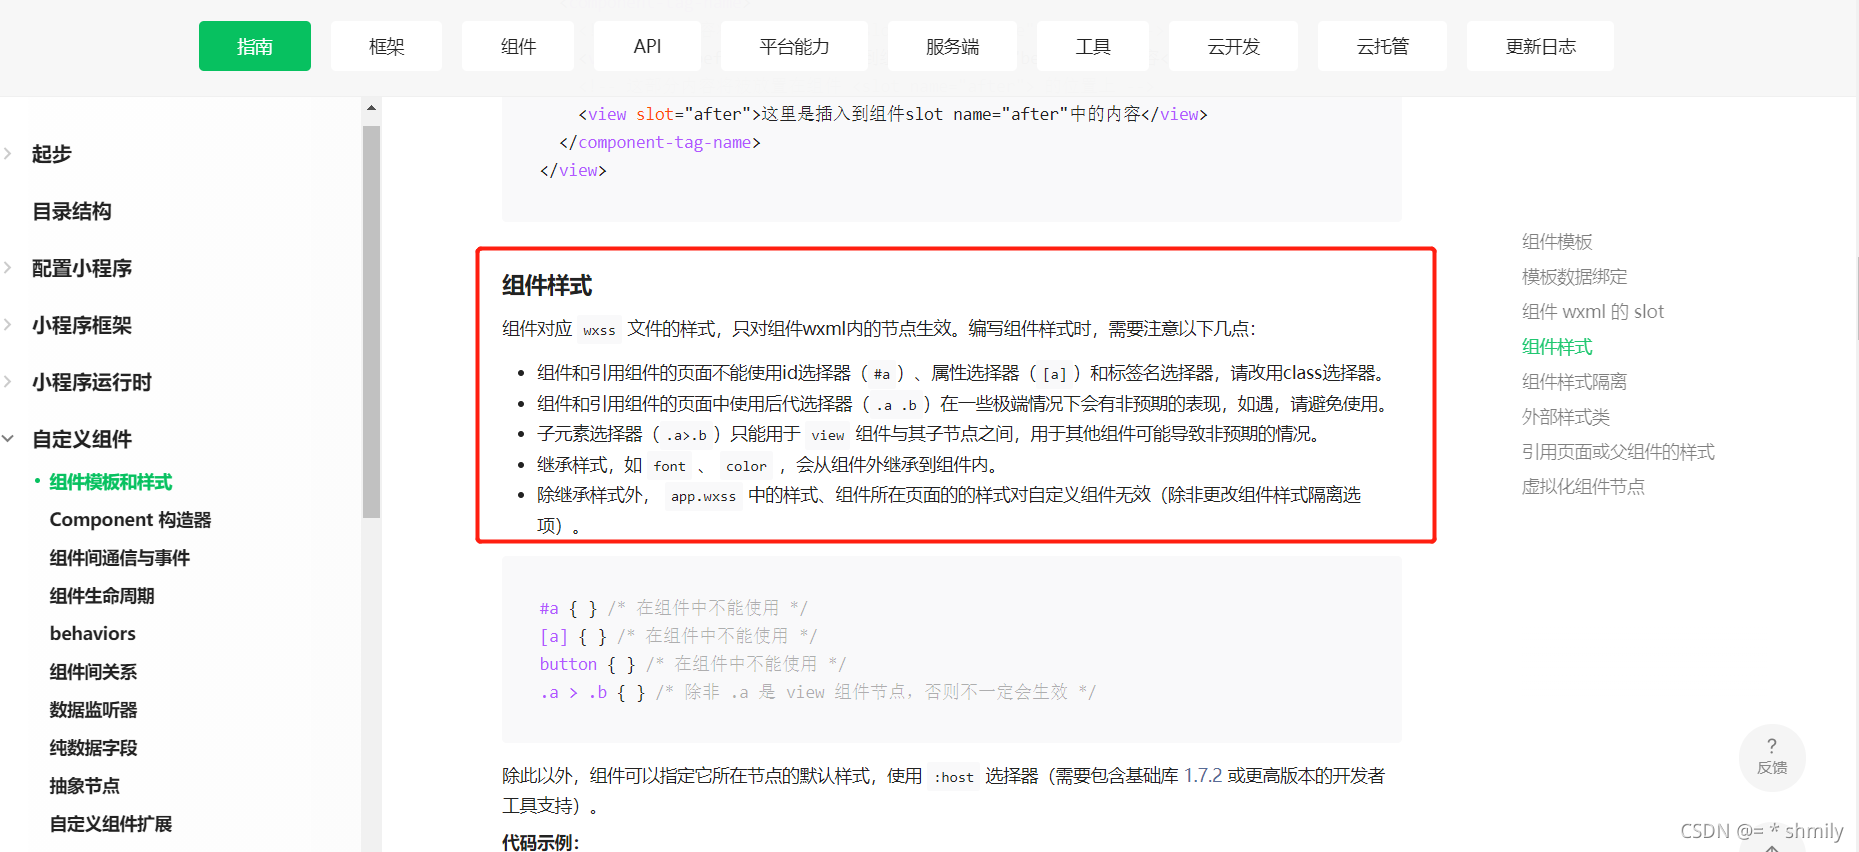Open 纯数据字段 page
Viewport: 1859px width, 852px height.
(x=94, y=748)
